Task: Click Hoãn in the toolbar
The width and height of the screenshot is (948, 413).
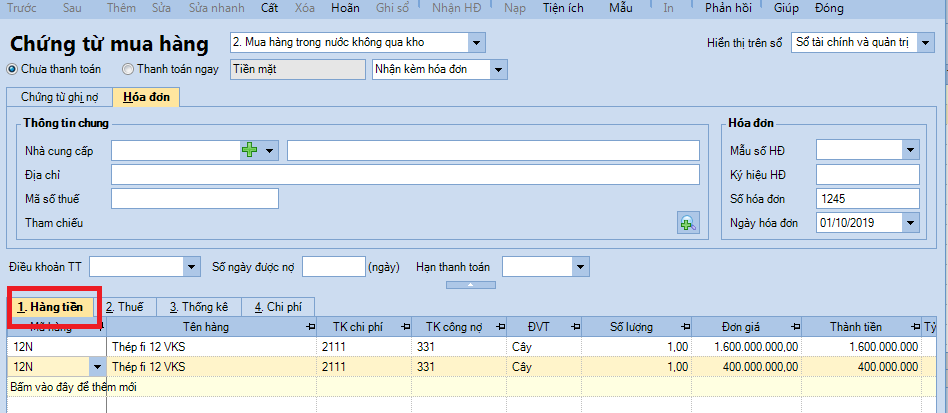Action: tap(345, 8)
